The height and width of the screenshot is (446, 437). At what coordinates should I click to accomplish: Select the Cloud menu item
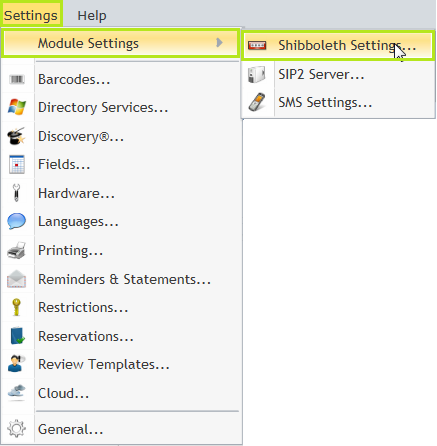click(x=121, y=393)
